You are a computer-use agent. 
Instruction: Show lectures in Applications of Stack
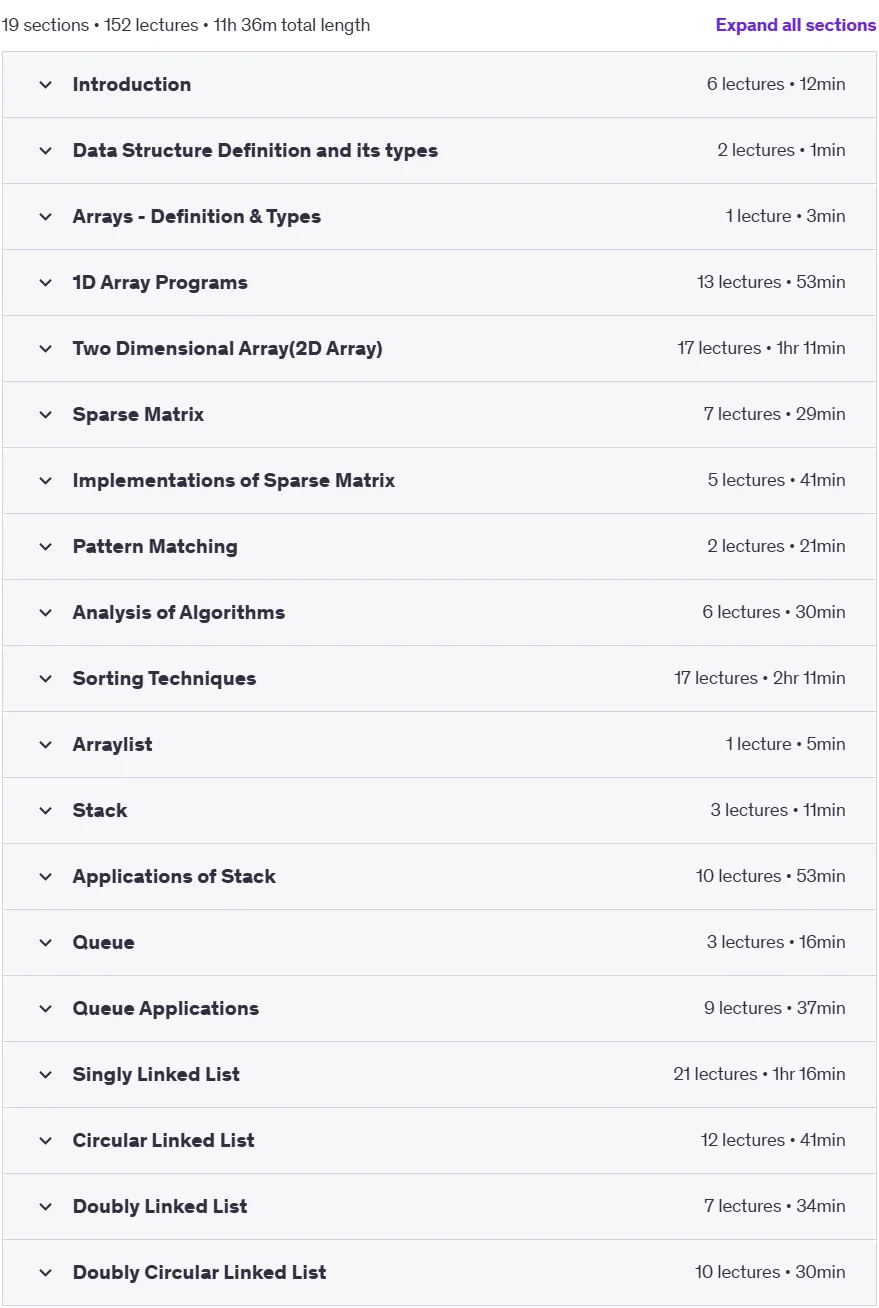pyautogui.click(x=439, y=877)
